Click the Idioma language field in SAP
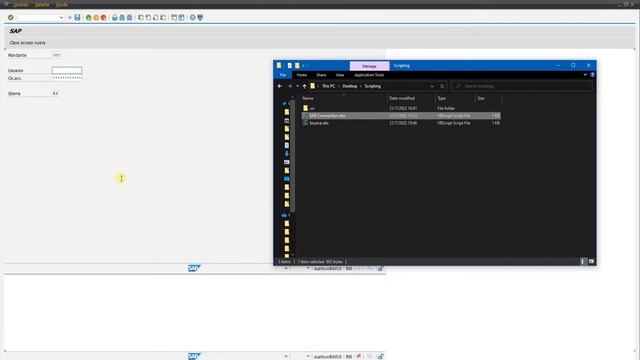The height and width of the screenshot is (360, 640). pyautogui.click(x=56, y=93)
